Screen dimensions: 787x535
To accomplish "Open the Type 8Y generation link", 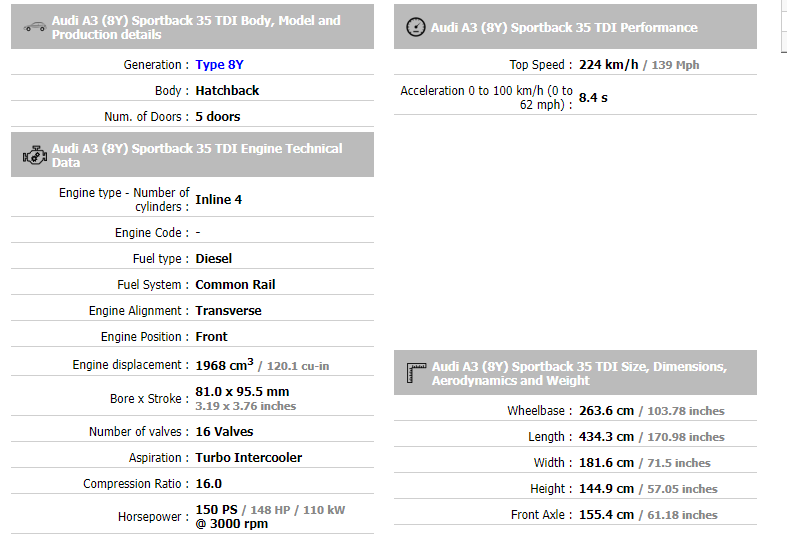I will click(x=219, y=65).
